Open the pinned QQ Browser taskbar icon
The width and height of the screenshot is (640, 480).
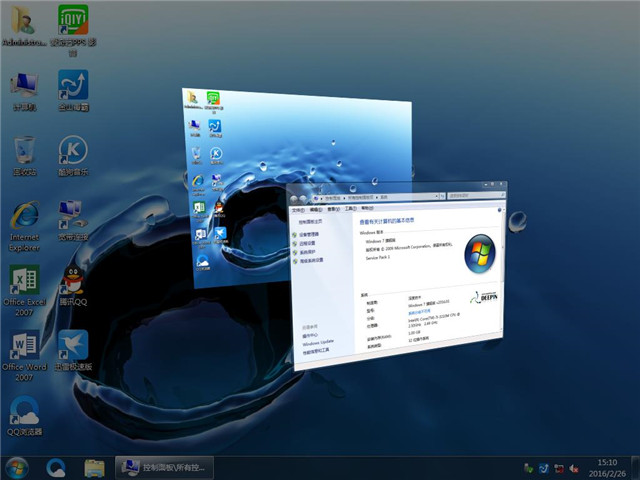click(56, 467)
